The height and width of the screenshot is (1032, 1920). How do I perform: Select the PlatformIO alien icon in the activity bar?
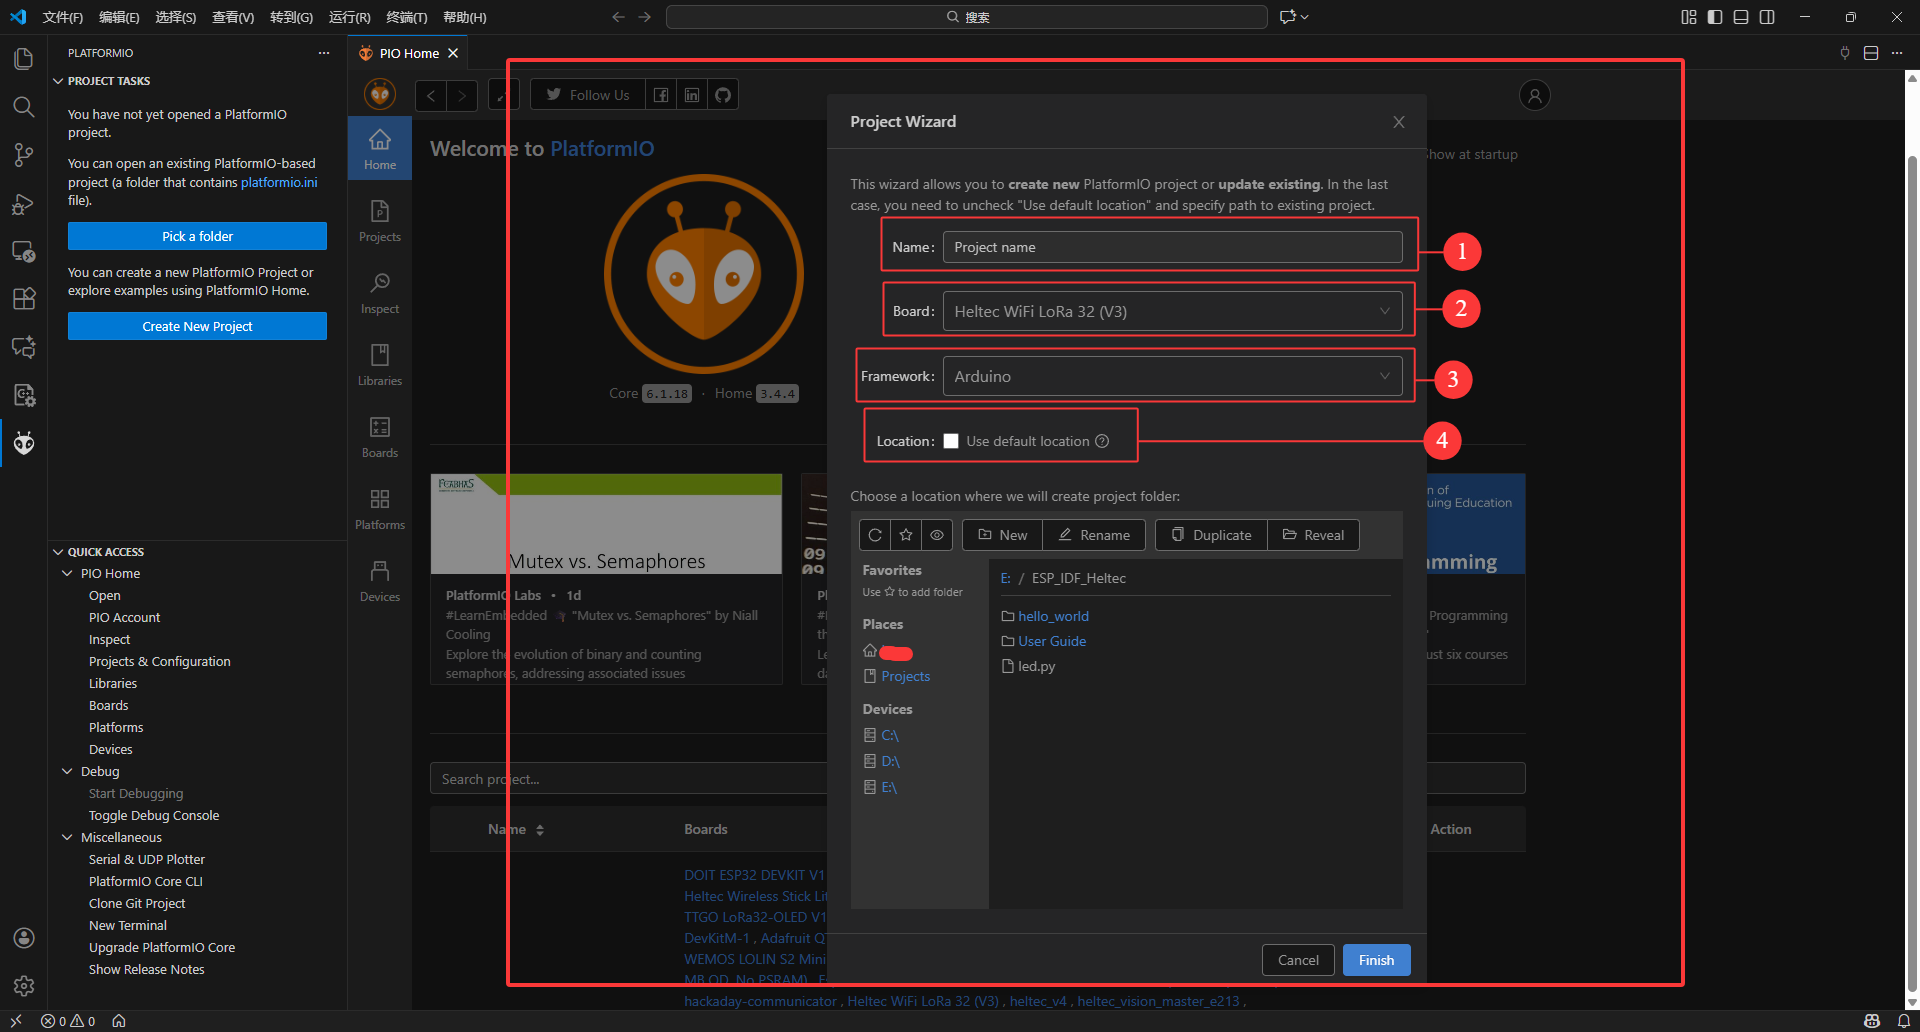click(x=23, y=443)
